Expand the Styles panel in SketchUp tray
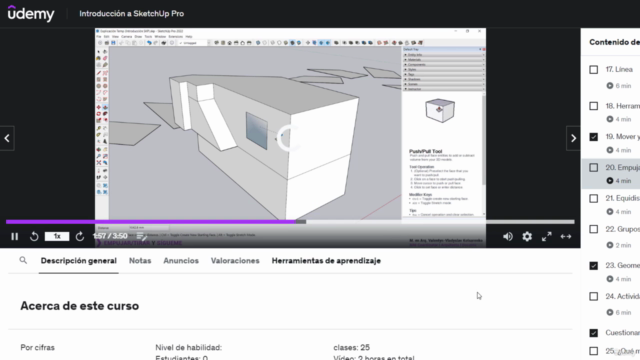The height and width of the screenshot is (360, 640). [x=444, y=69]
